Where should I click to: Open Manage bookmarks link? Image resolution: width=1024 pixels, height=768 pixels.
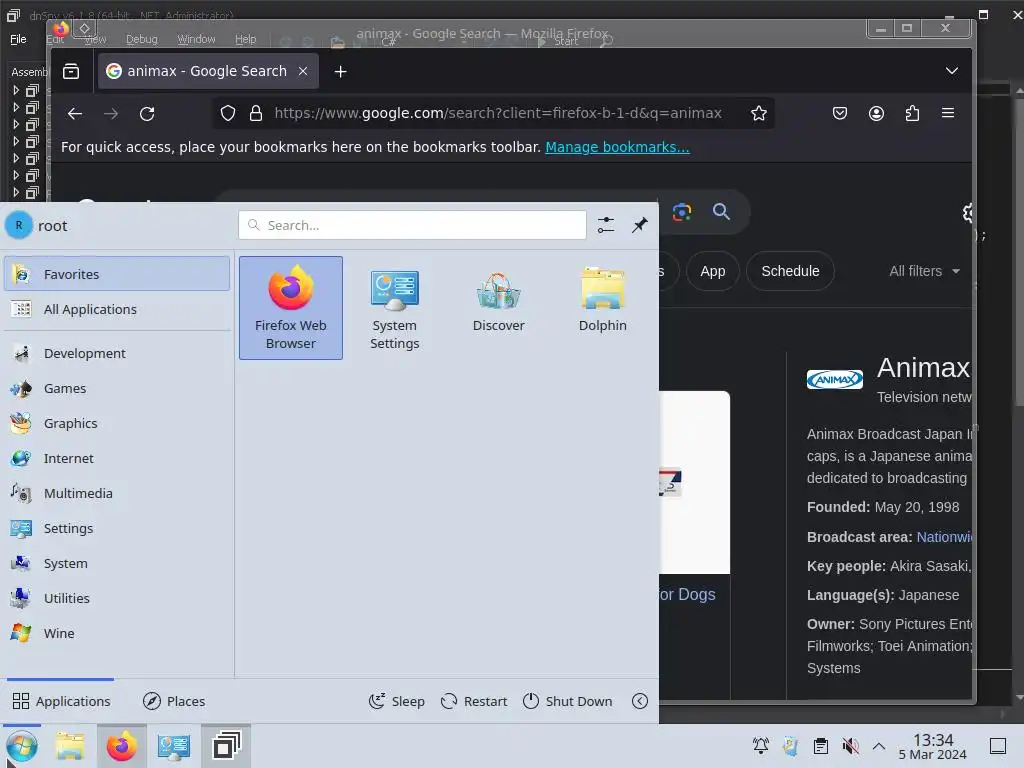tap(617, 147)
